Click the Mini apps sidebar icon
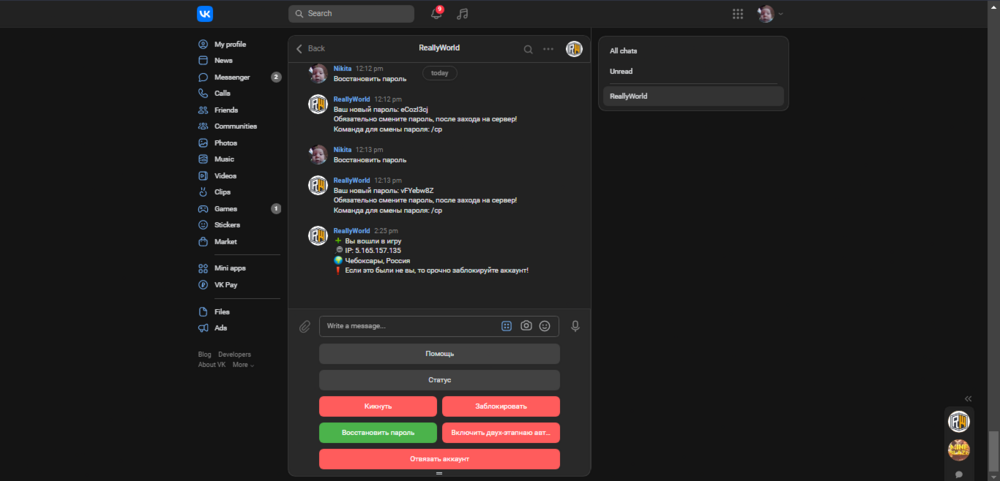 point(203,269)
